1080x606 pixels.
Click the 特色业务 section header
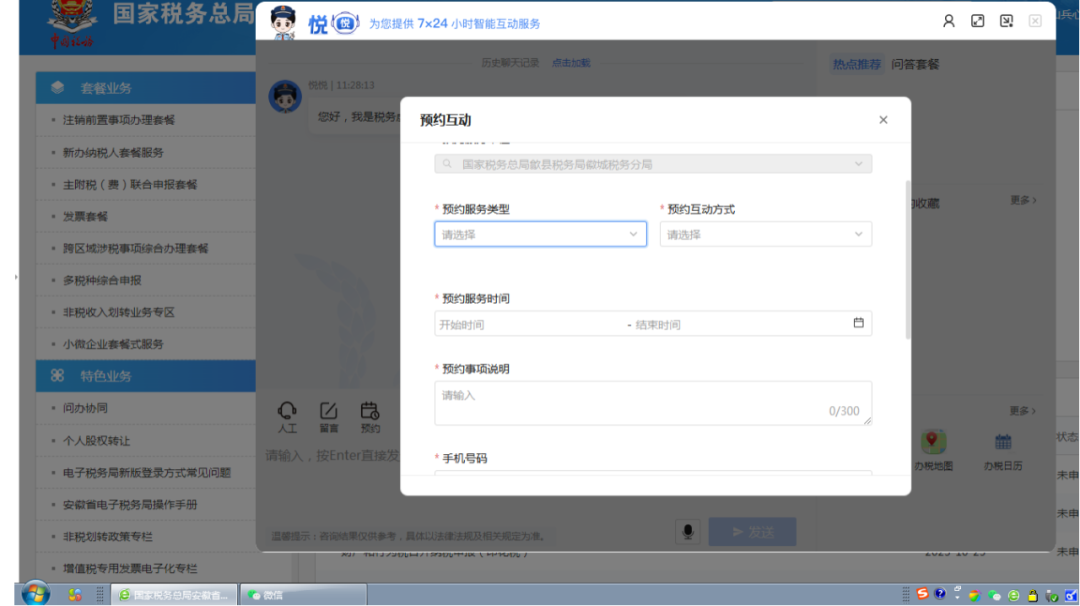(x=146, y=376)
